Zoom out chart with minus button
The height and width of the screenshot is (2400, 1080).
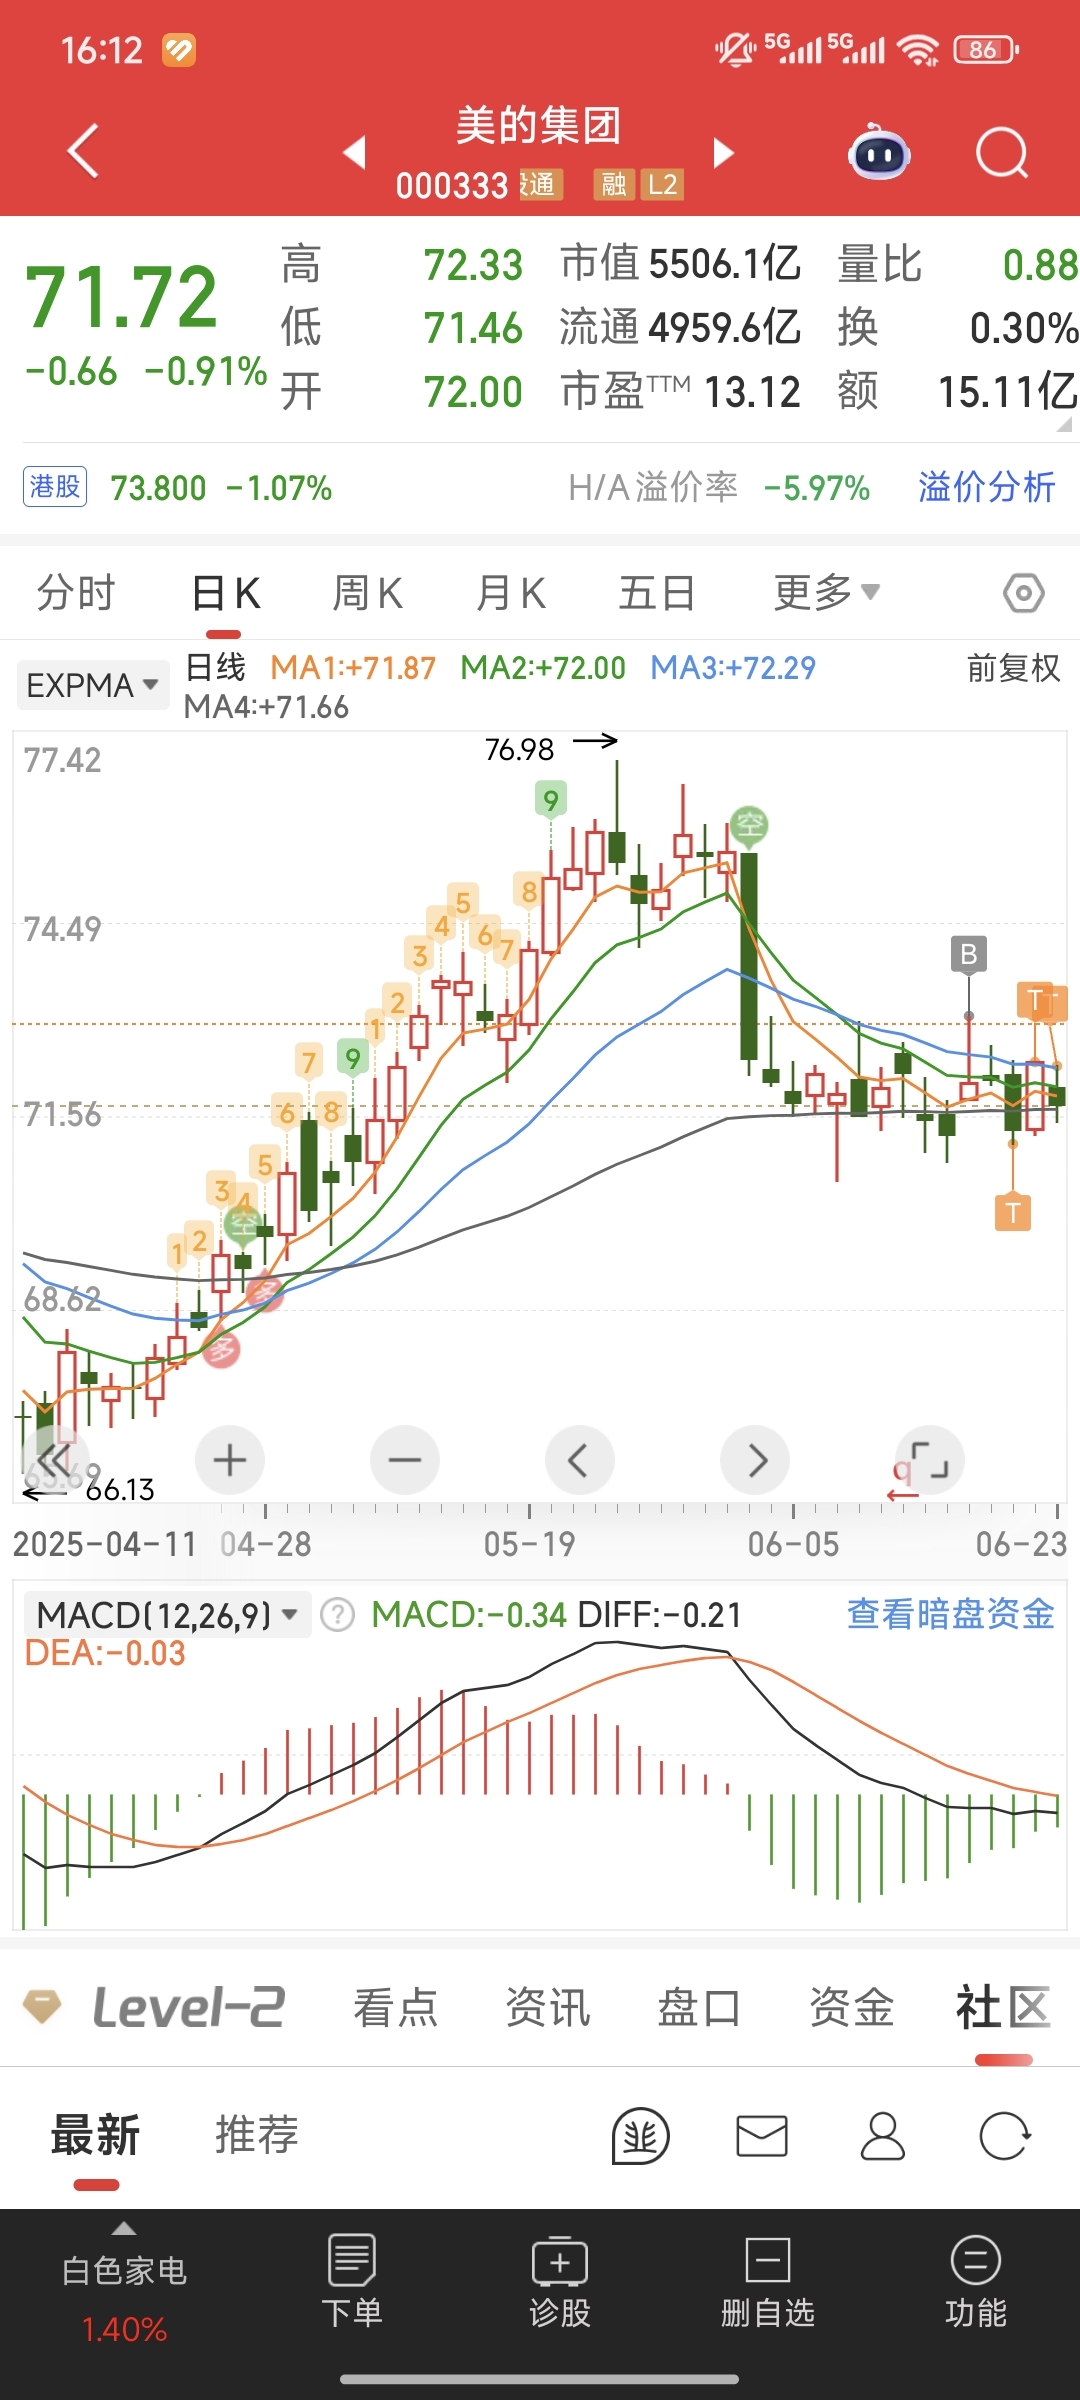click(405, 1460)
